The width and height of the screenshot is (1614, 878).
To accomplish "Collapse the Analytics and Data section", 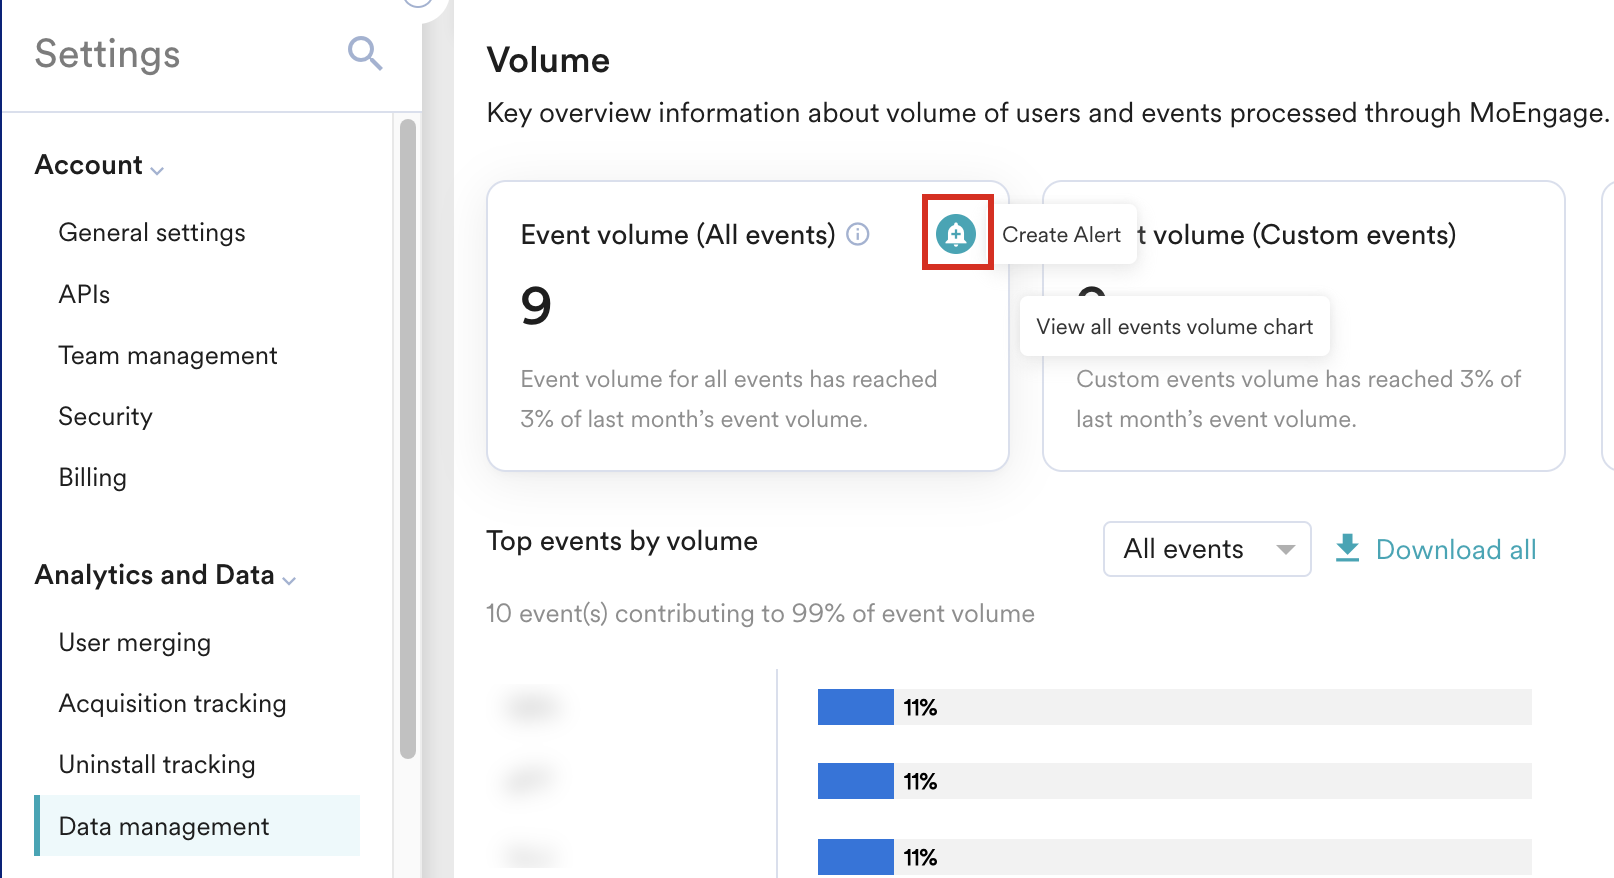I will (289, 580).
